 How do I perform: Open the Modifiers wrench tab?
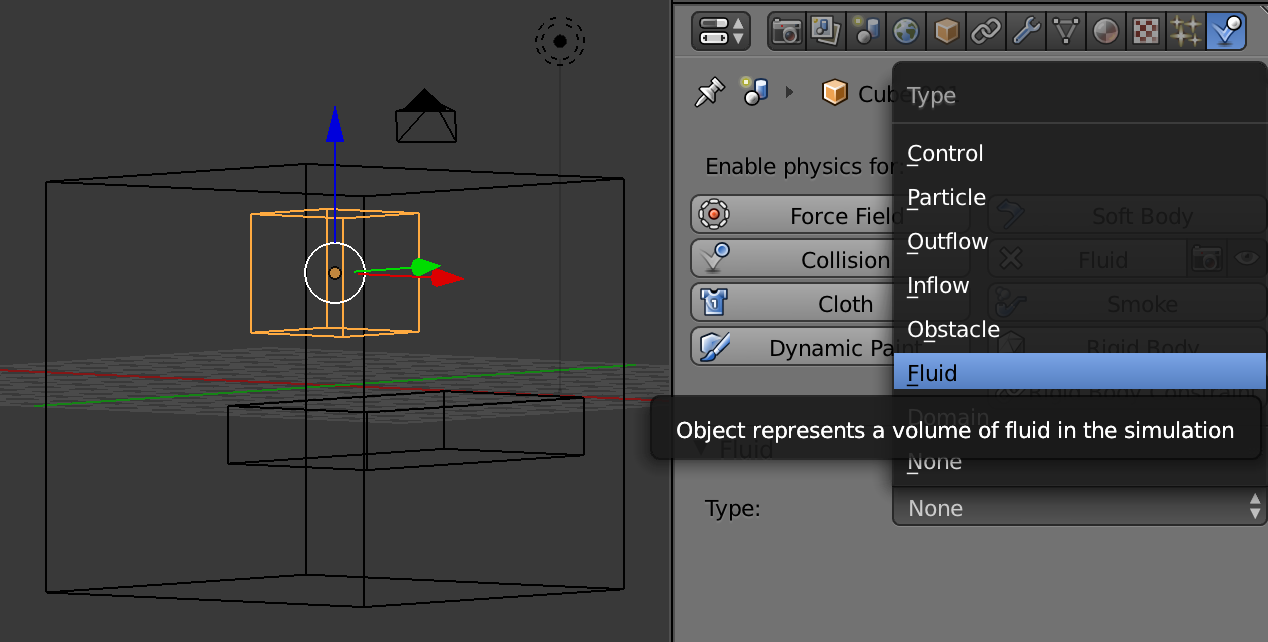[1026, 31]
